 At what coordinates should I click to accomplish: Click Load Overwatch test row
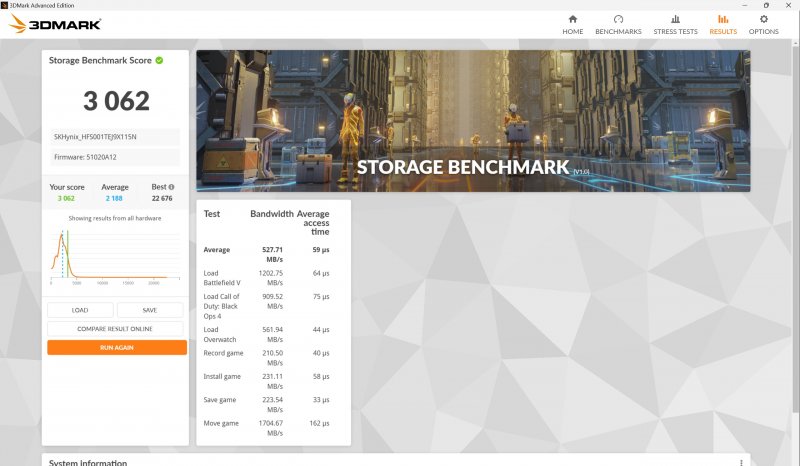click(266, 334)
